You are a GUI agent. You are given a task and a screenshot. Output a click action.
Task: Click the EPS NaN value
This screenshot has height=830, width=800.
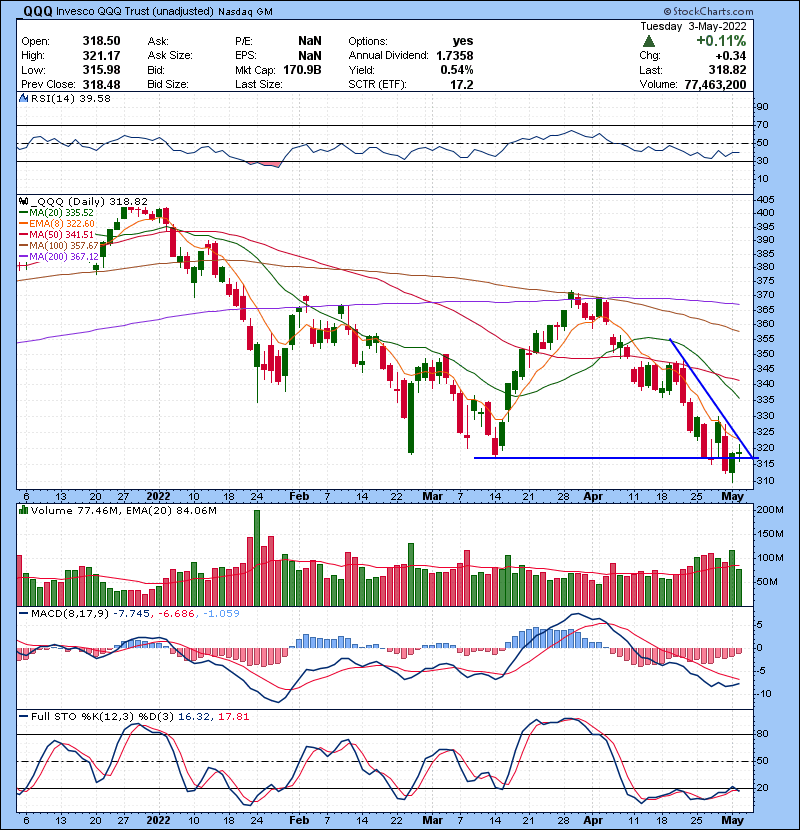pos(310,55)
